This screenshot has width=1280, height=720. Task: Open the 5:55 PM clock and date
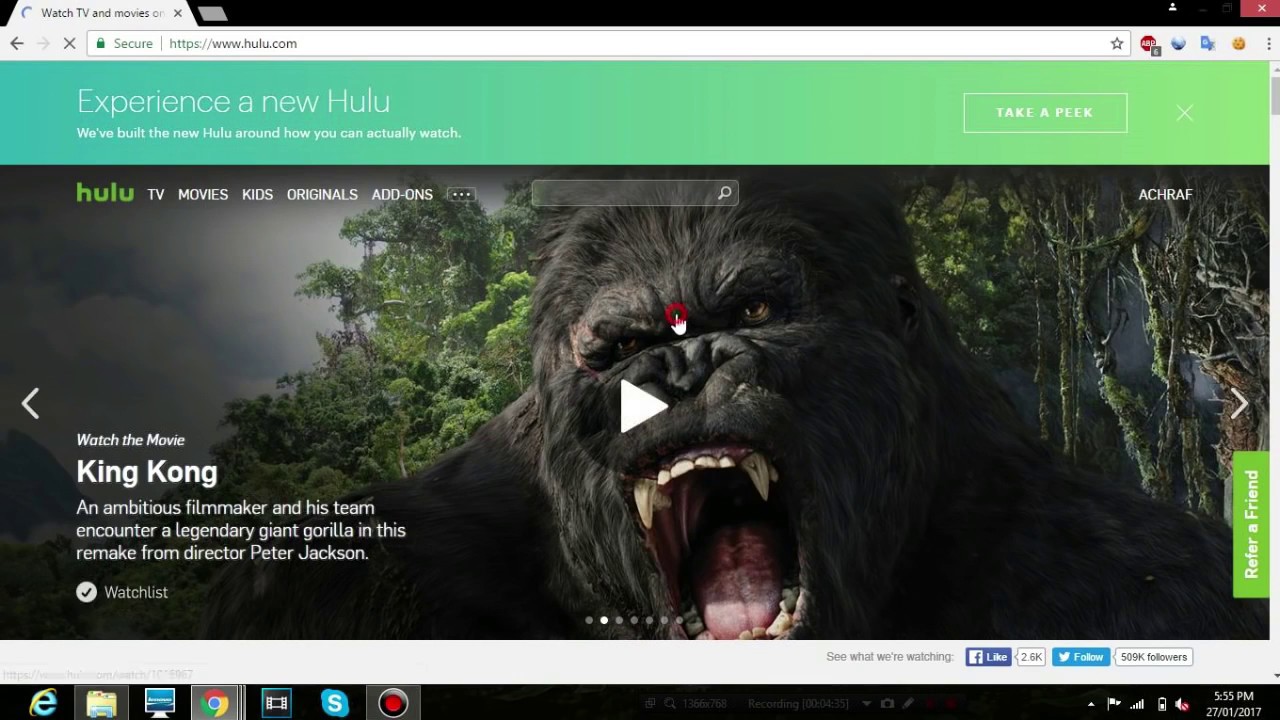(x=1233, y=704)
